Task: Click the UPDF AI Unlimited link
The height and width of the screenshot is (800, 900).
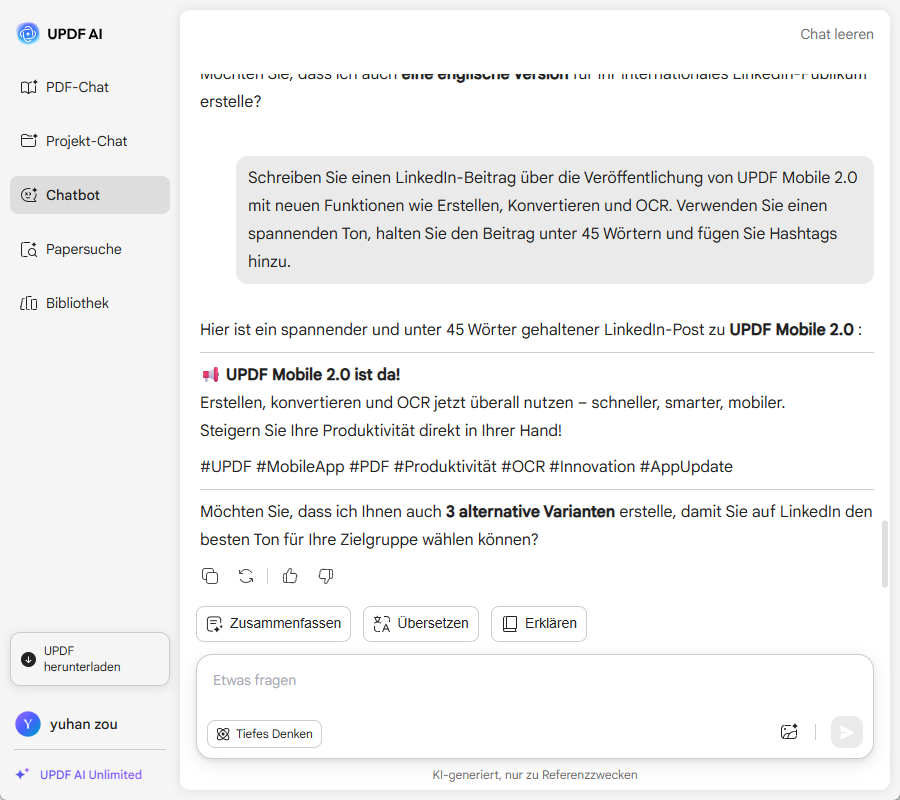Action: 91,775
